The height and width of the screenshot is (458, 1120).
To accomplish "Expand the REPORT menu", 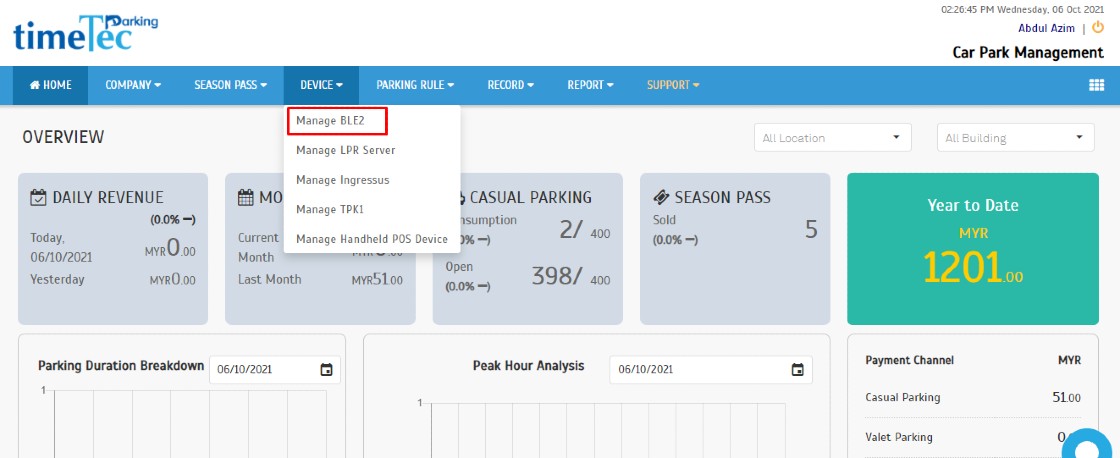I will [590, 85].
